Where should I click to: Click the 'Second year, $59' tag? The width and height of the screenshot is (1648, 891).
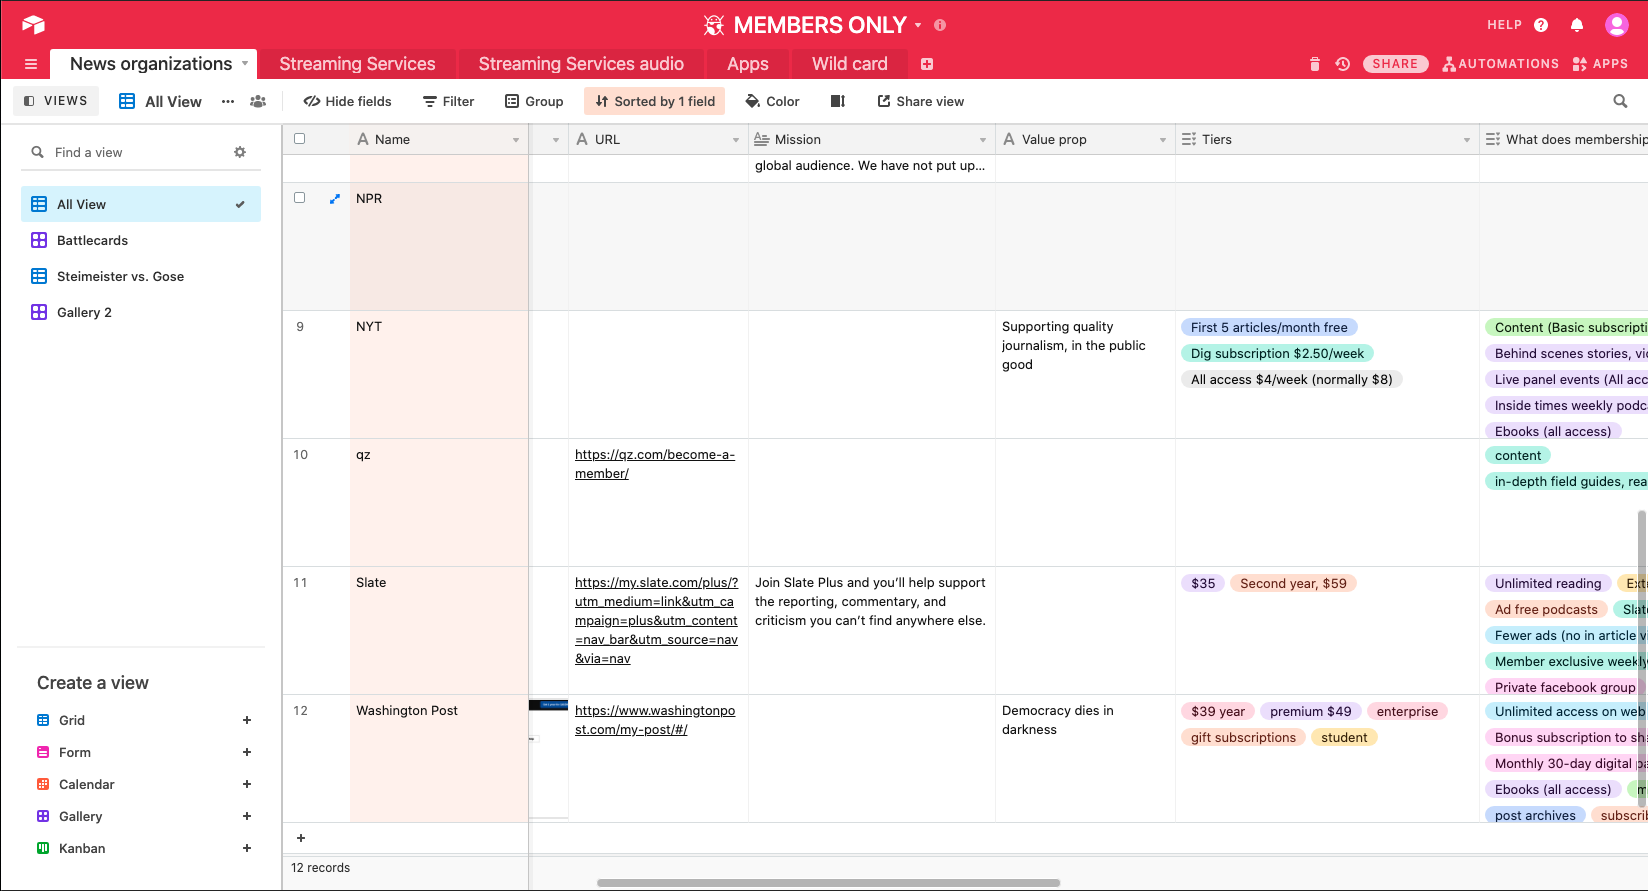[1293, 583]
